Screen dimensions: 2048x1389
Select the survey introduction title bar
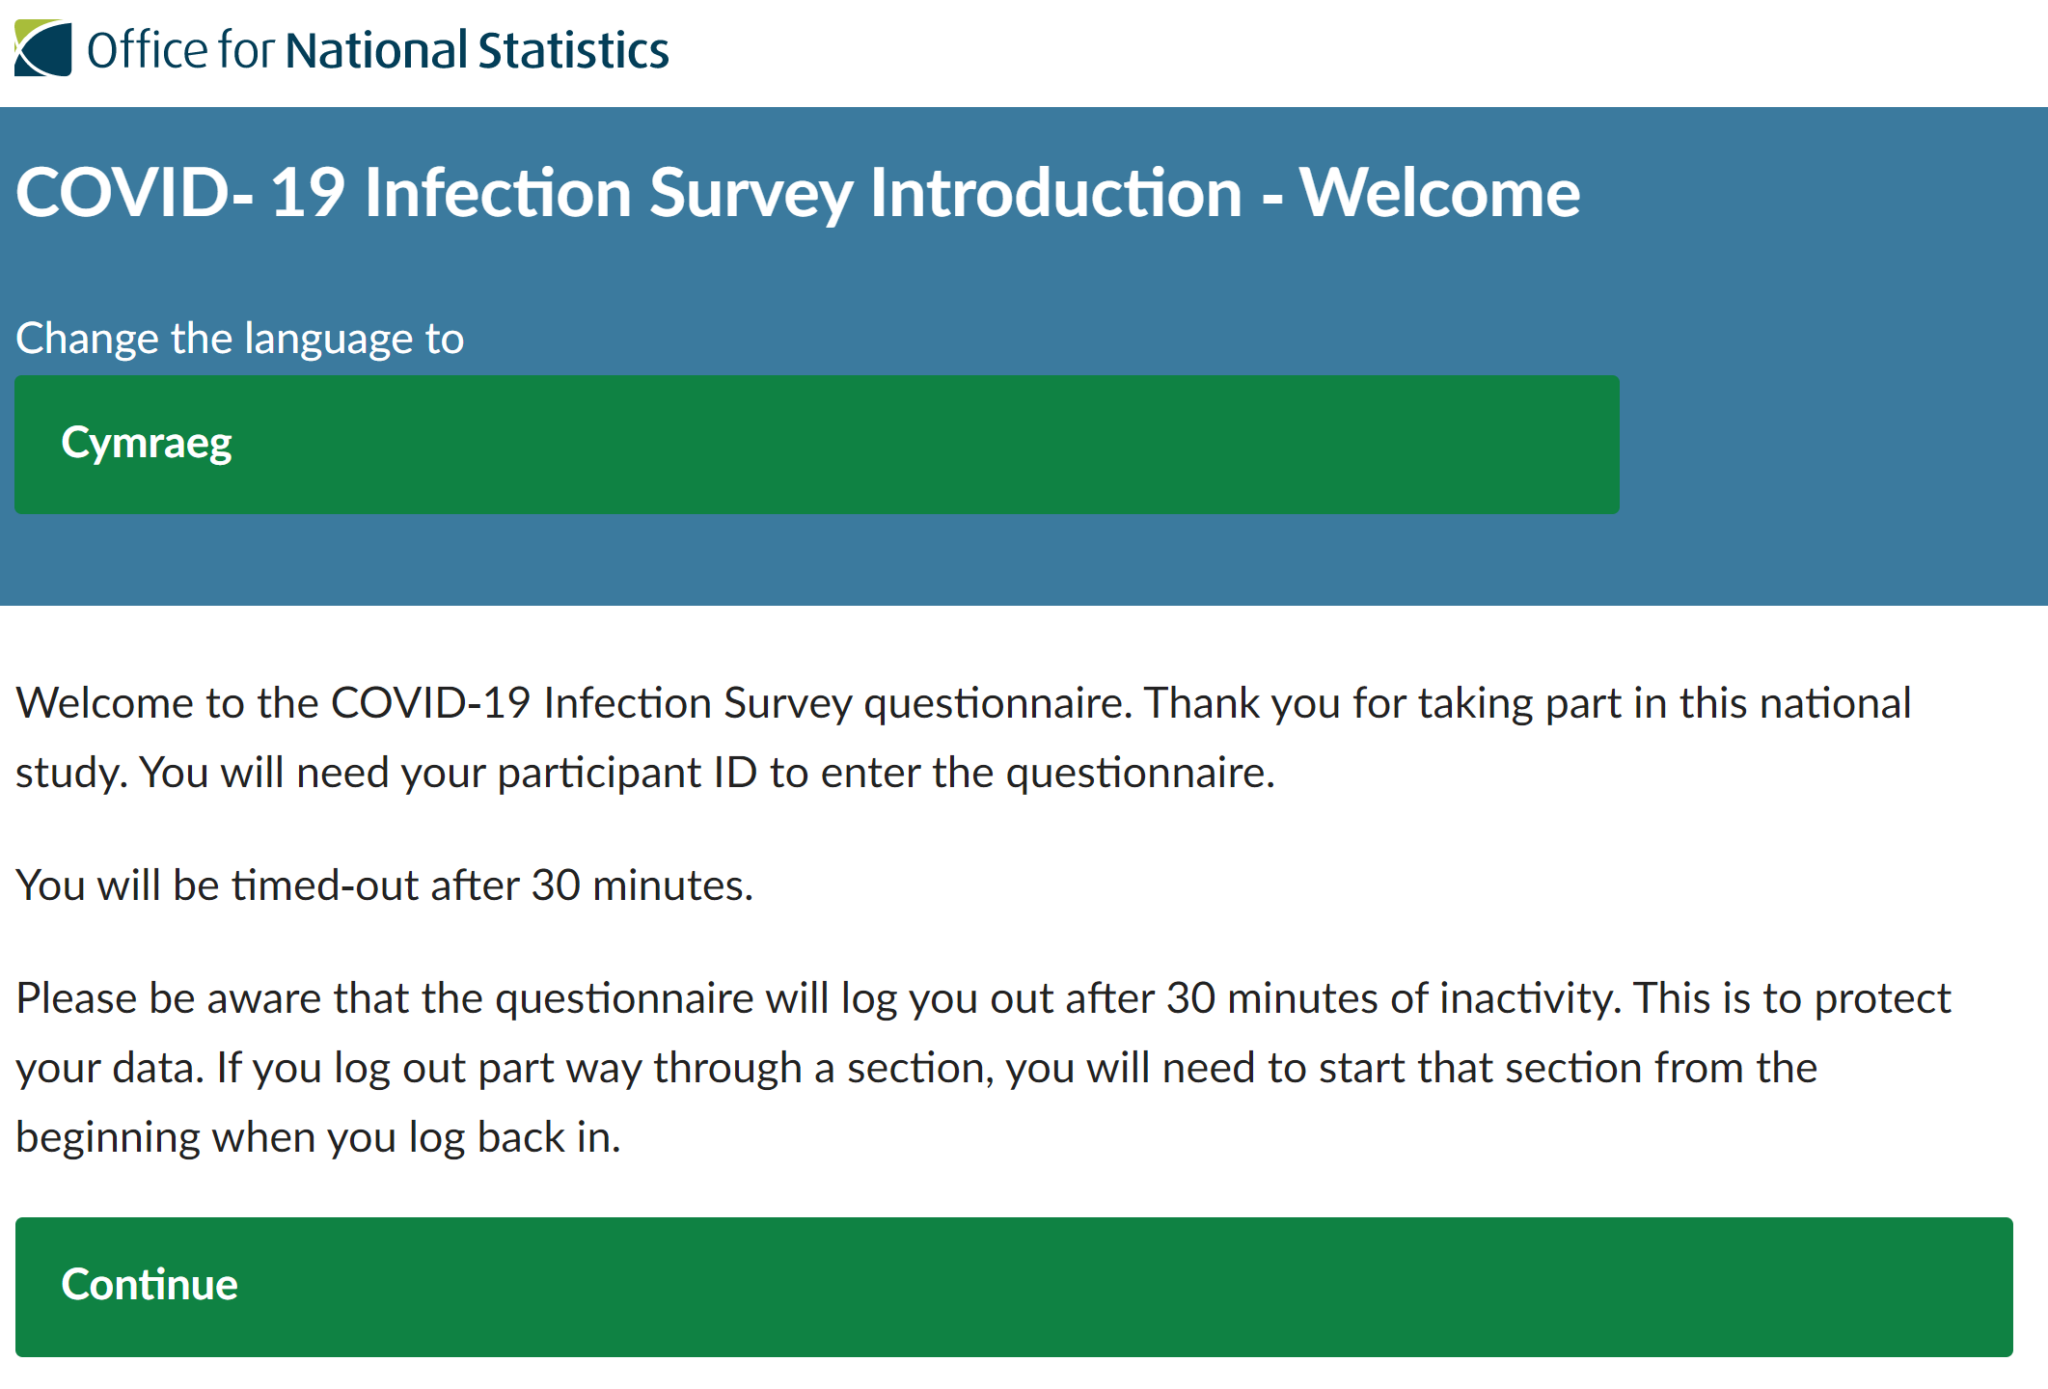[x=797, y=193]
